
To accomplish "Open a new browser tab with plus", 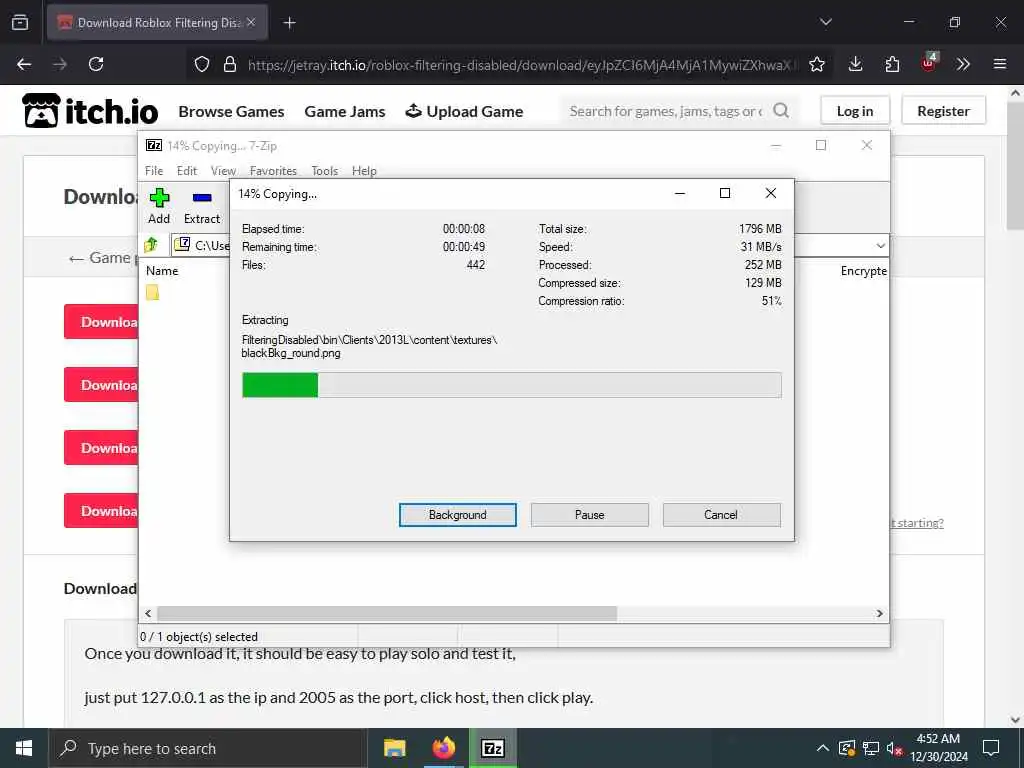I will 289,23.
